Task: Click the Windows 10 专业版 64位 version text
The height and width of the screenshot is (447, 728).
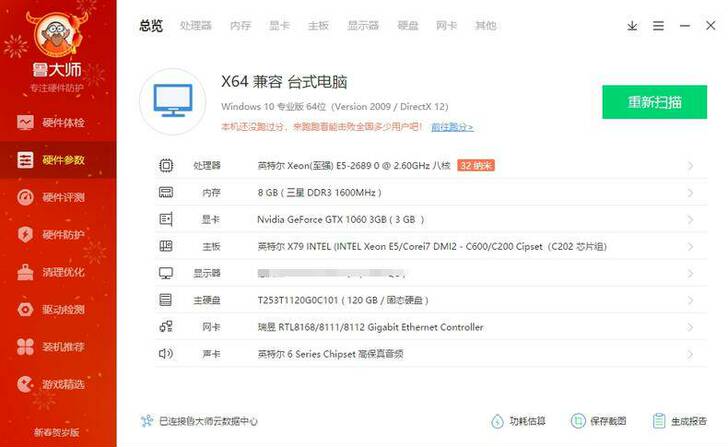Action: 335,107
